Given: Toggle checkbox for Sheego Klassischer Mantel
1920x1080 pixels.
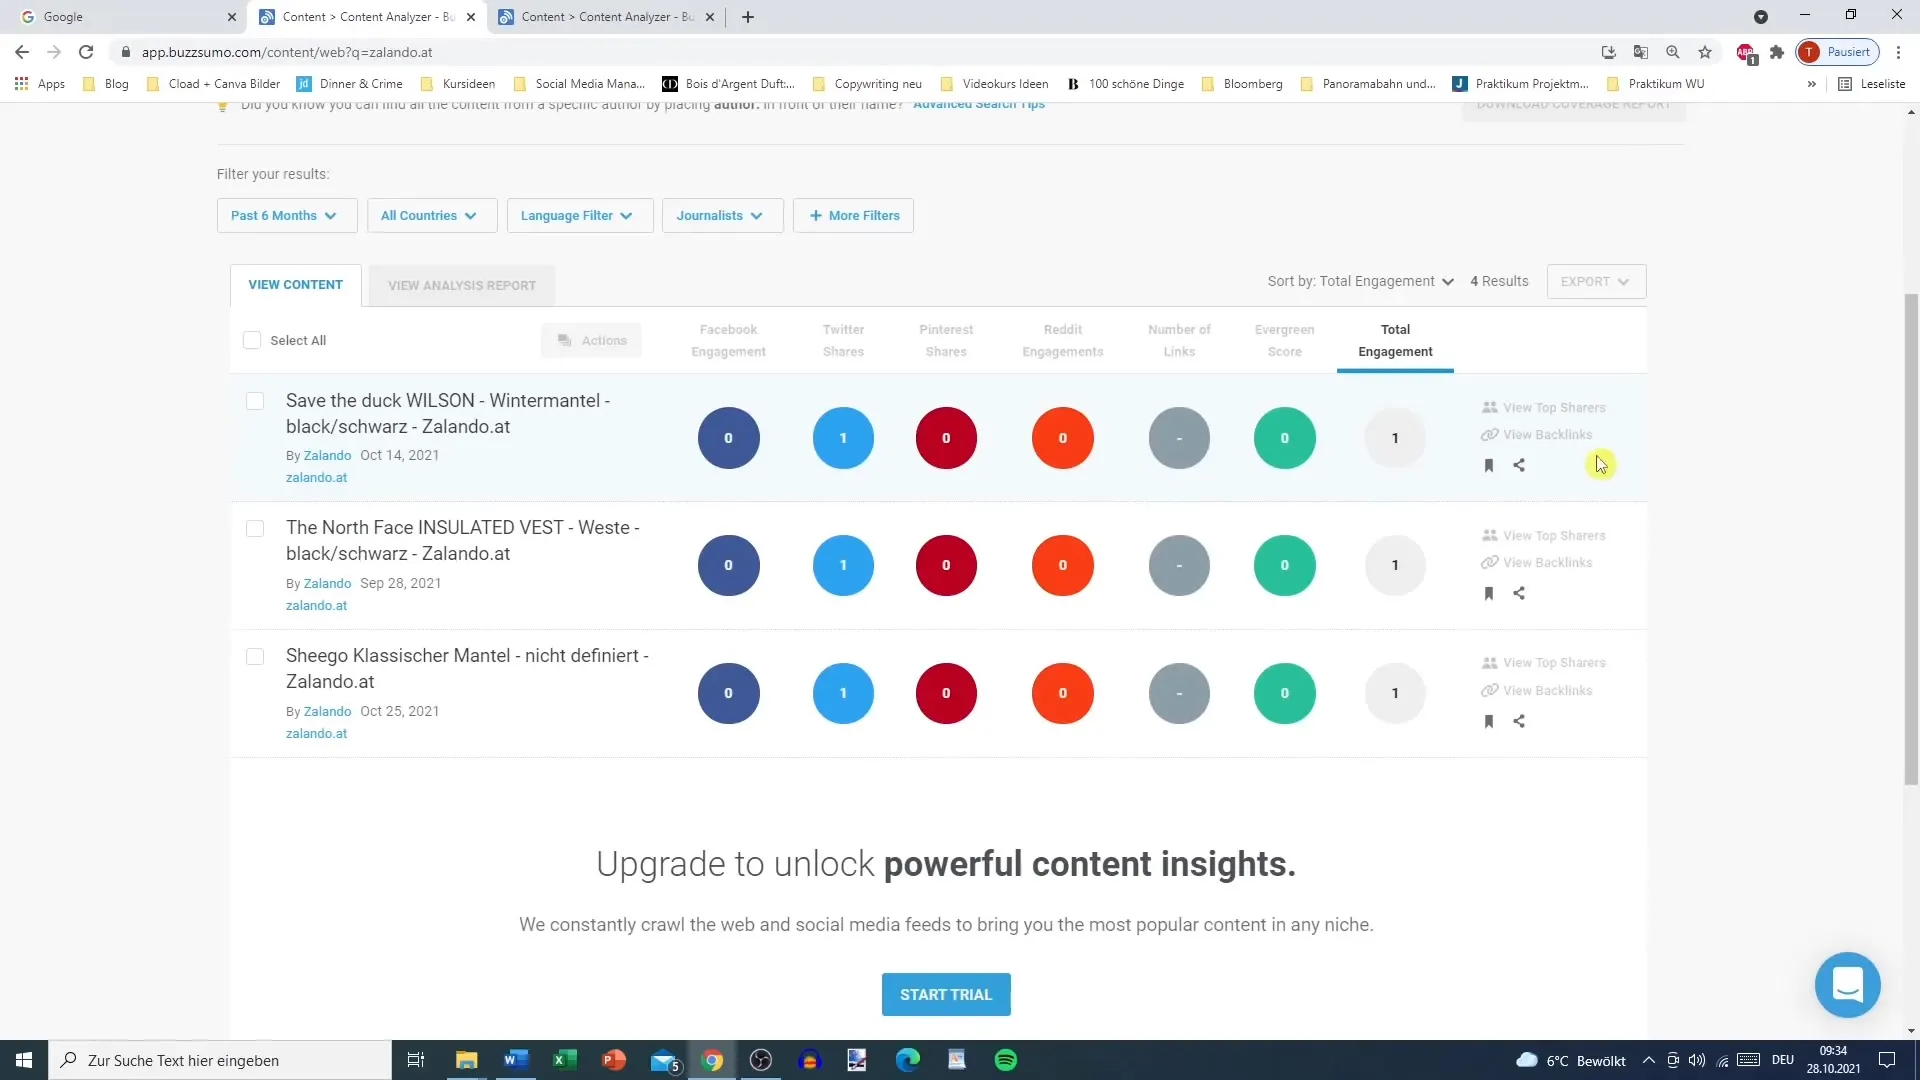Looking at the screenshot, I should tap(256, 655).
